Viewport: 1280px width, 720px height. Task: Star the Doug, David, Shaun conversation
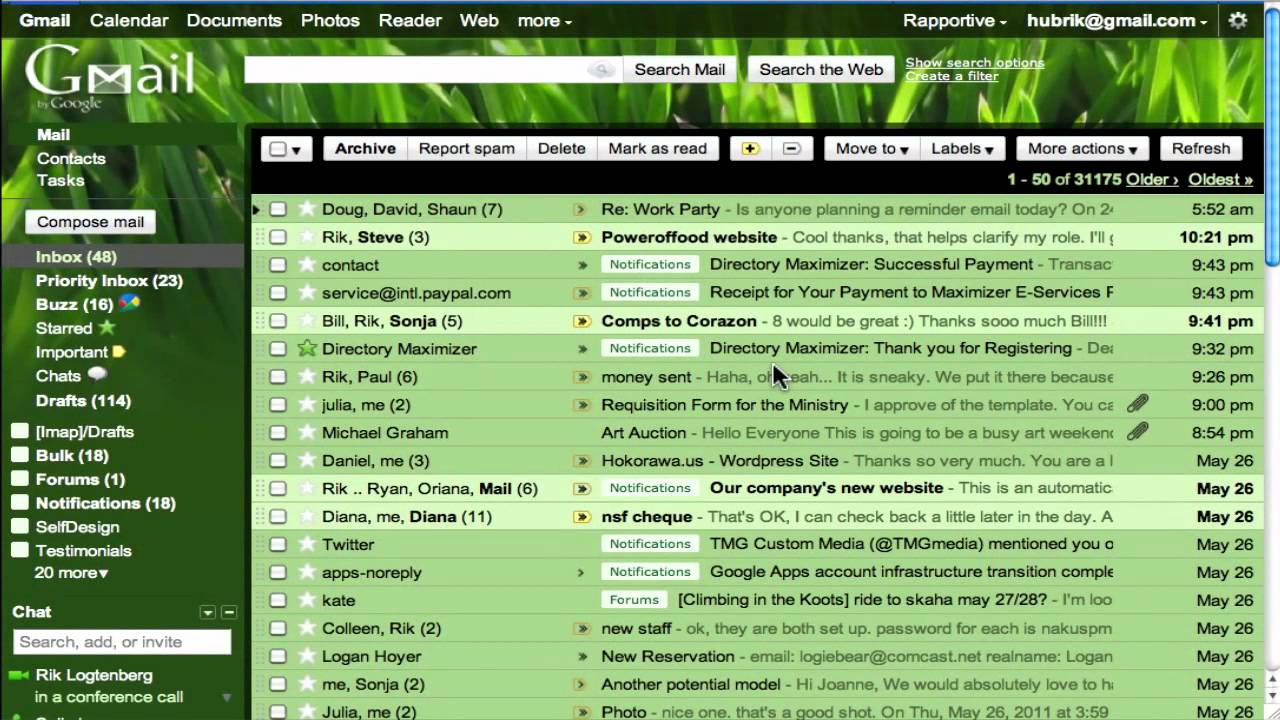tap(307, 209)
